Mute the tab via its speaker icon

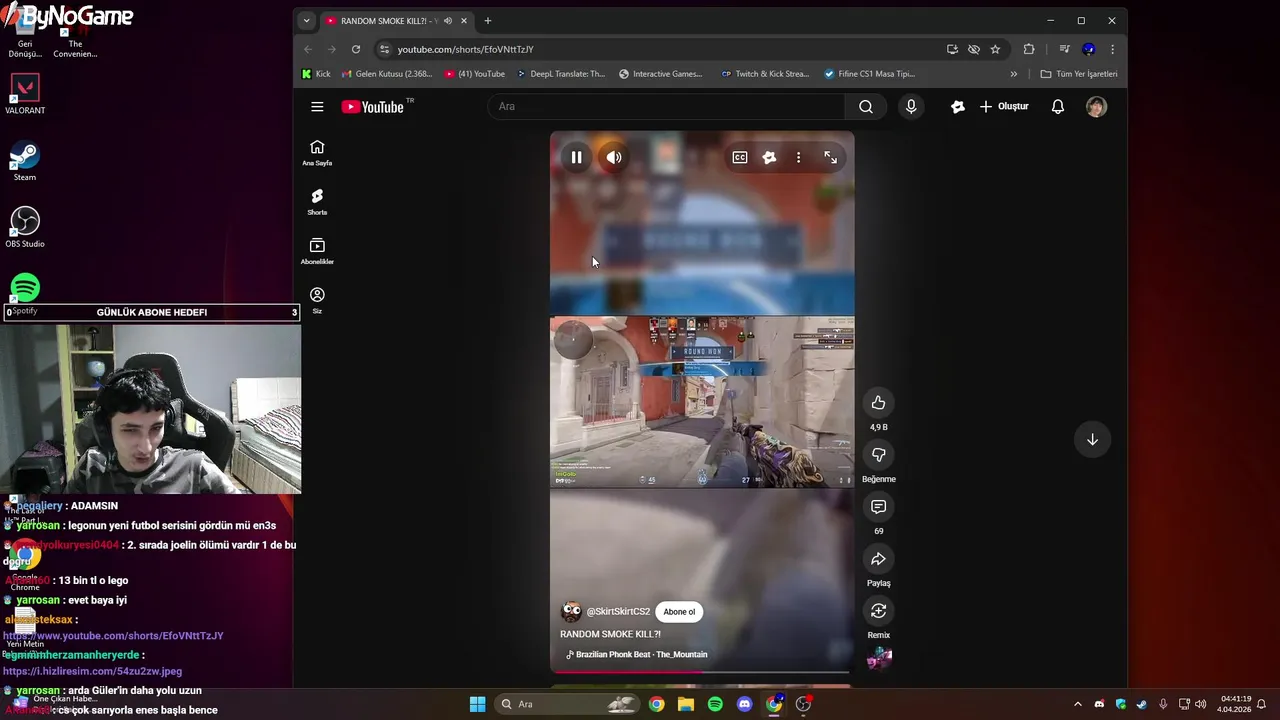(x=448, y=21)
